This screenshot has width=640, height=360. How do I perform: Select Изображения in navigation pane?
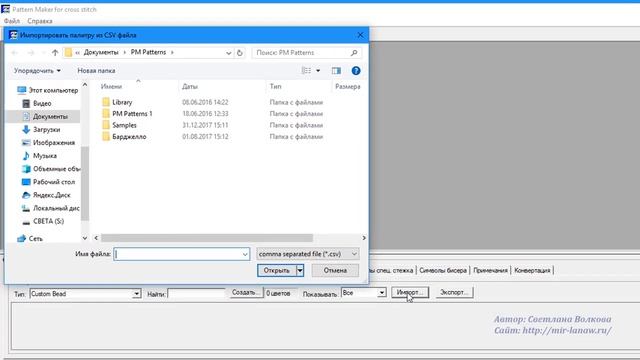tap(48, 142)
